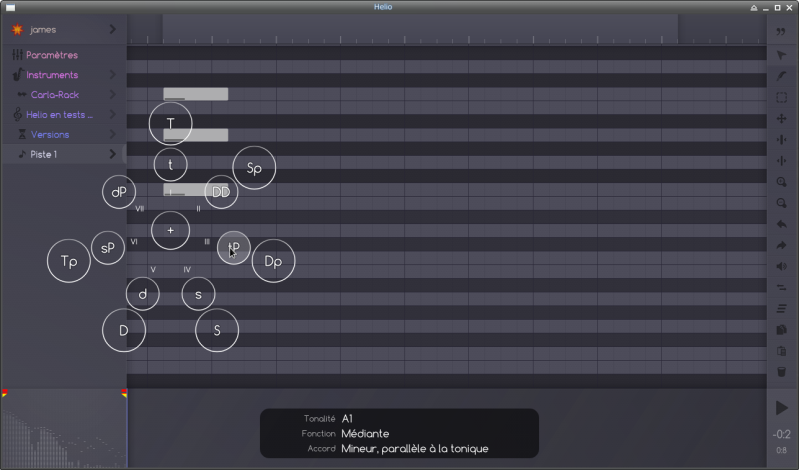Redo the last undone action
Viewport: 799px width, 470px height.
click(x=781, y=246)
